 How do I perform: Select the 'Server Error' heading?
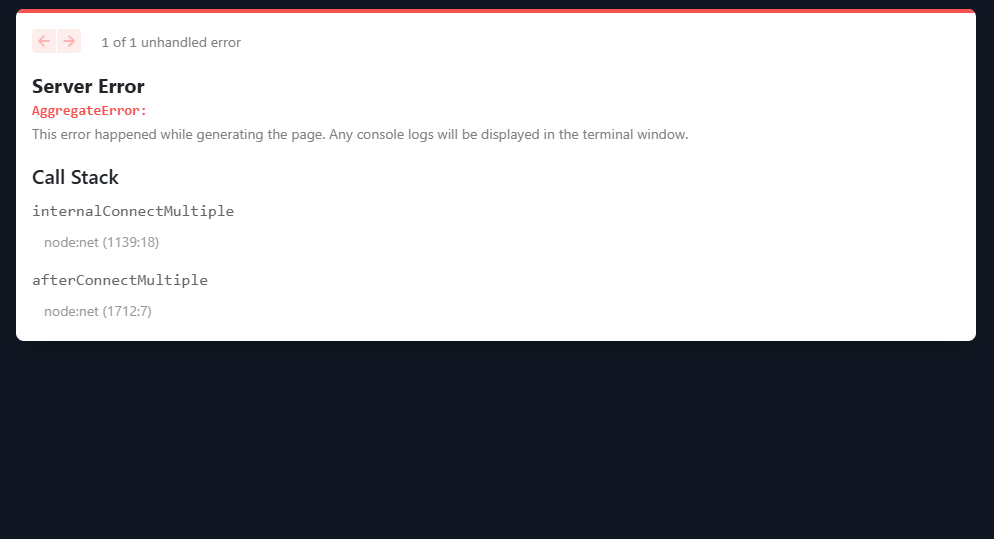point(88,86)
